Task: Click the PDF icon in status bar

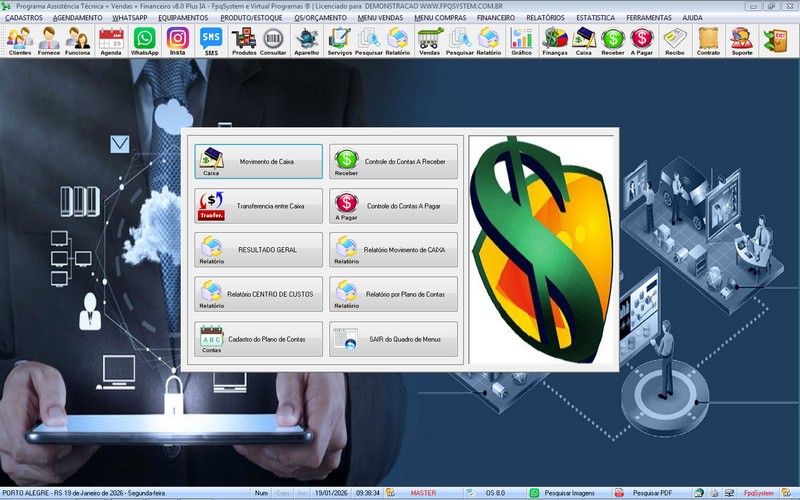Action: [x=619, y=493]
